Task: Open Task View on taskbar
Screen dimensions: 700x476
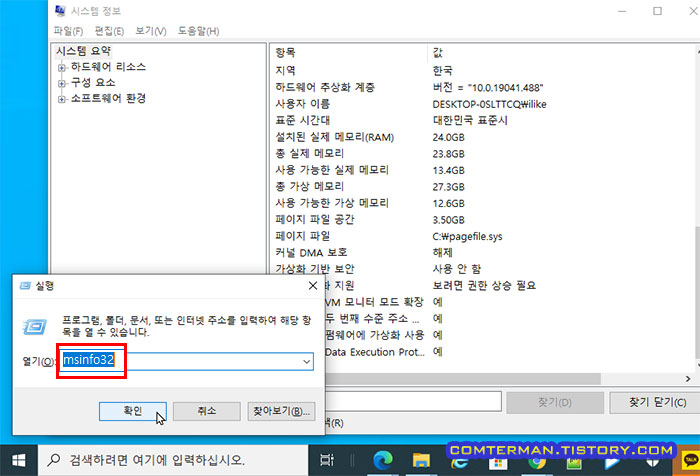Action: tap(327, 460)
